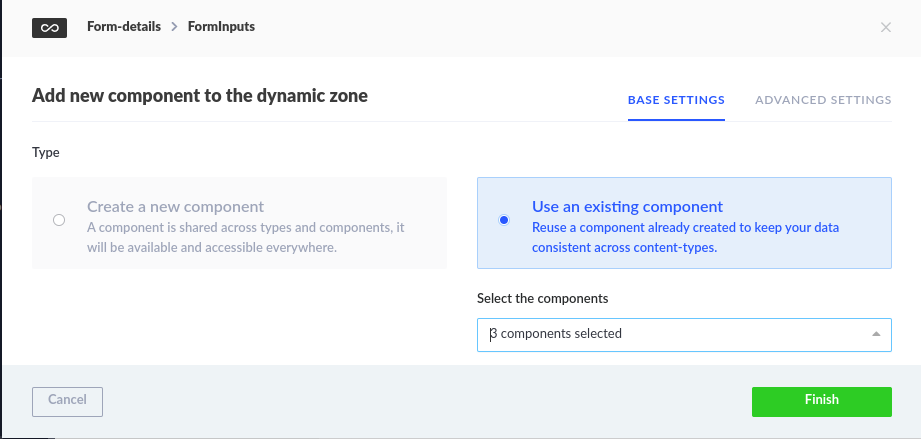This screenshot has width=921, height=439.
Task: Click the Cancel button
Action: point(68,402)
